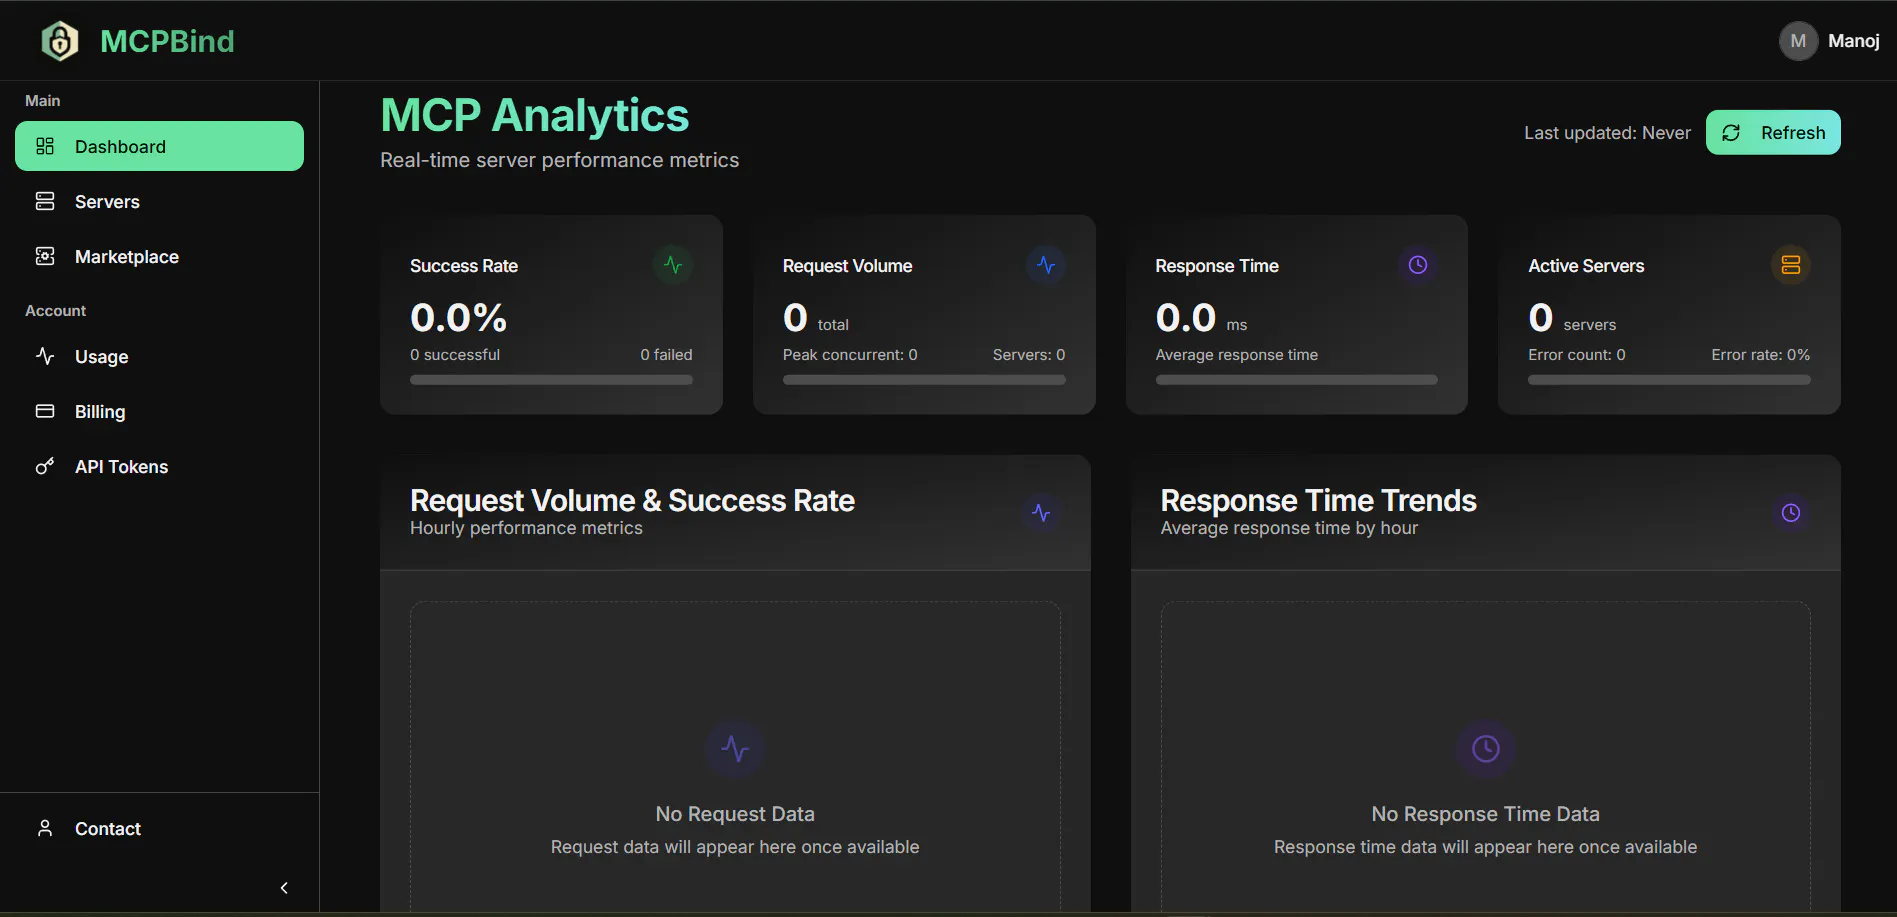The height and width of the screenshot is (917, 1897).
Task: Click the API Tokens key icon
Action: 45,466
